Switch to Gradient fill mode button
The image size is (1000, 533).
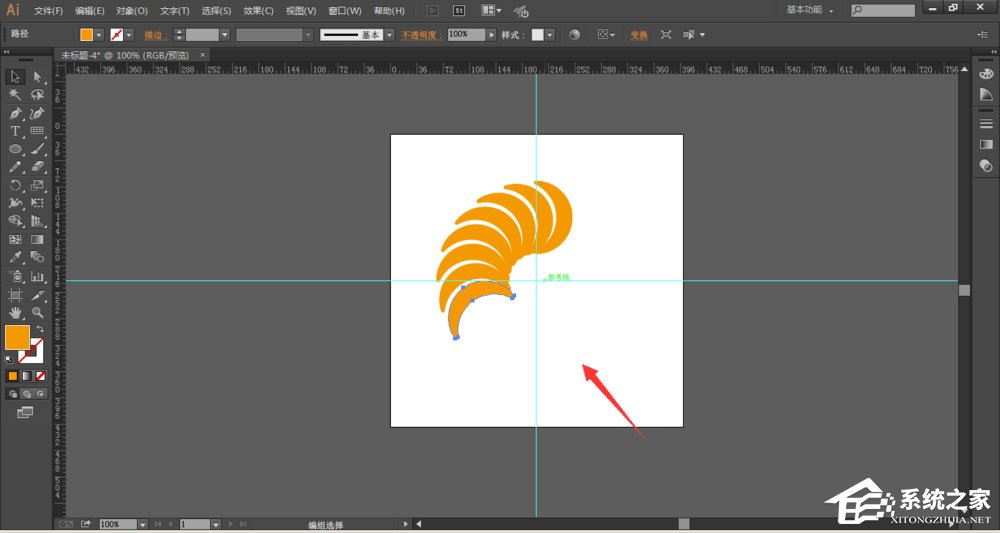[x=27, y=376]
